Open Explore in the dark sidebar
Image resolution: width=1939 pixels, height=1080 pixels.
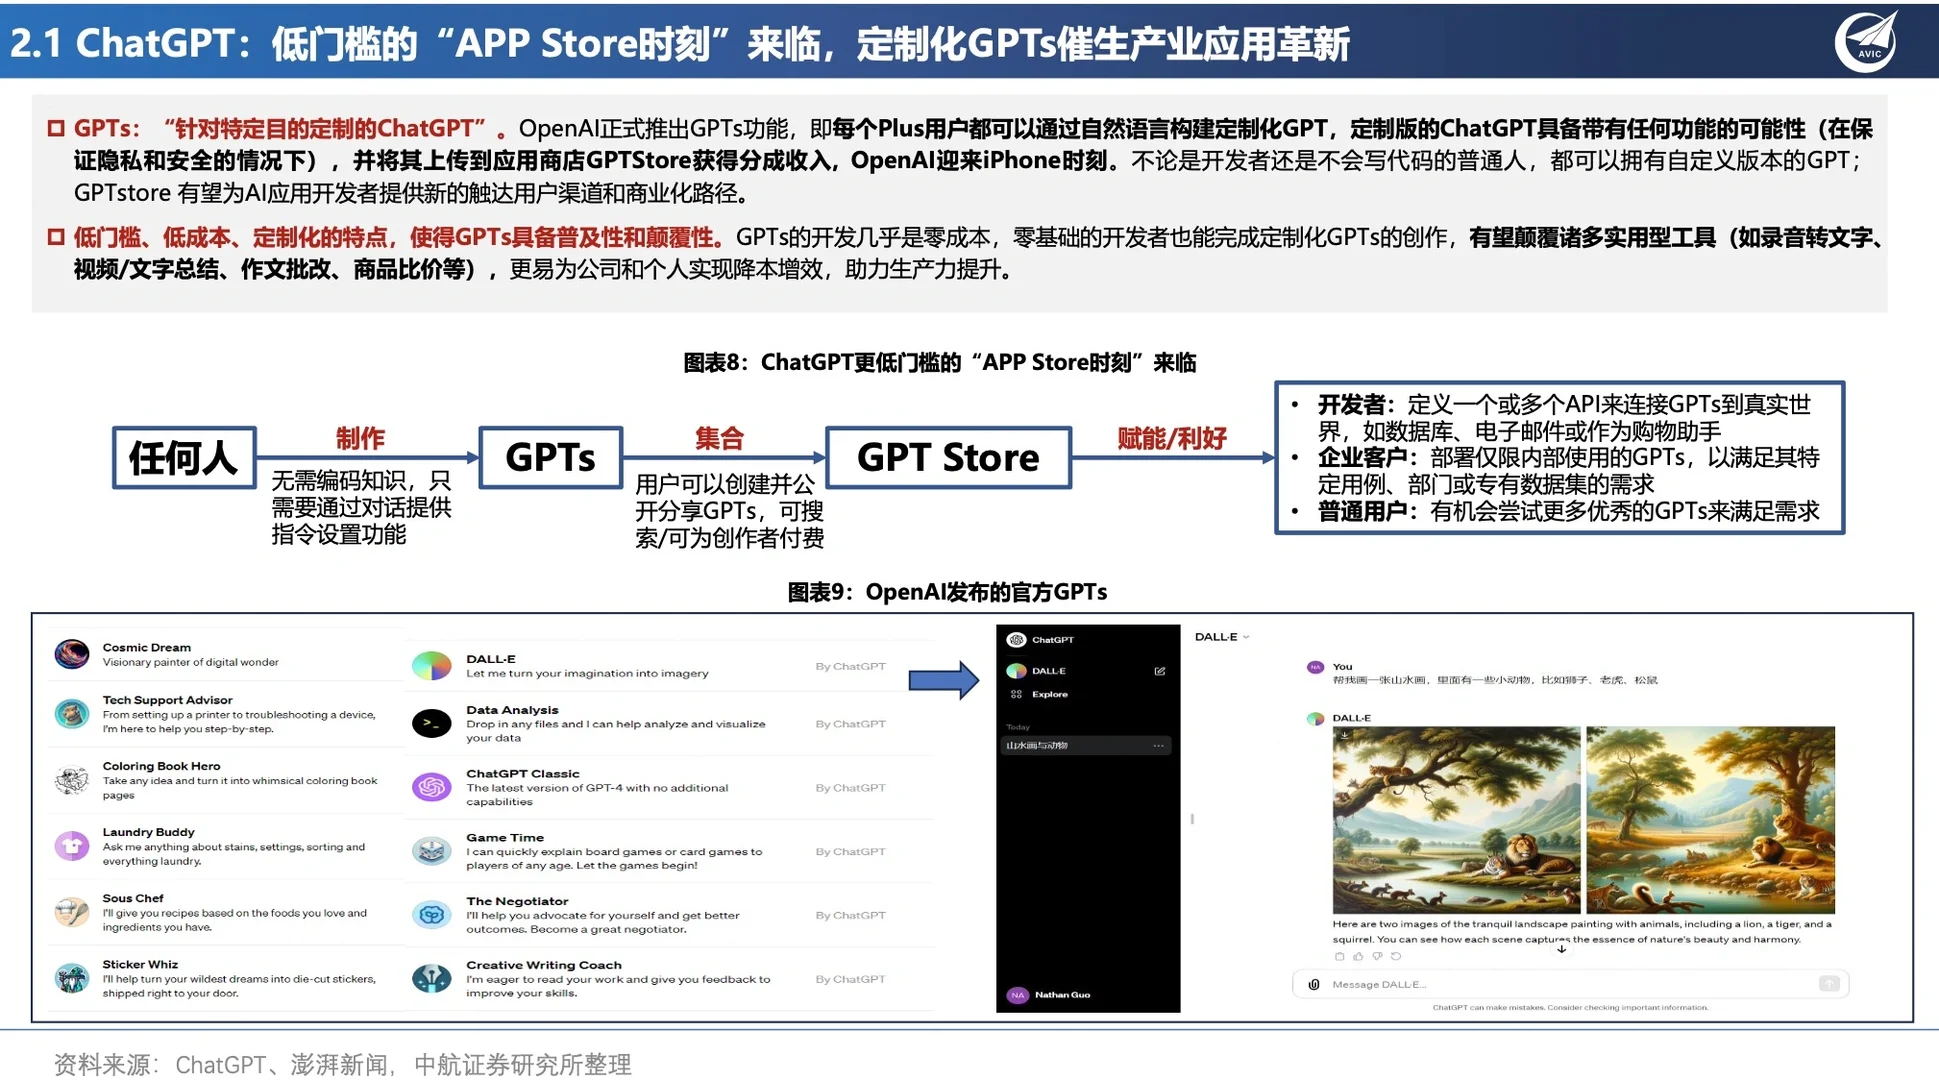(x=1038, y=694)
